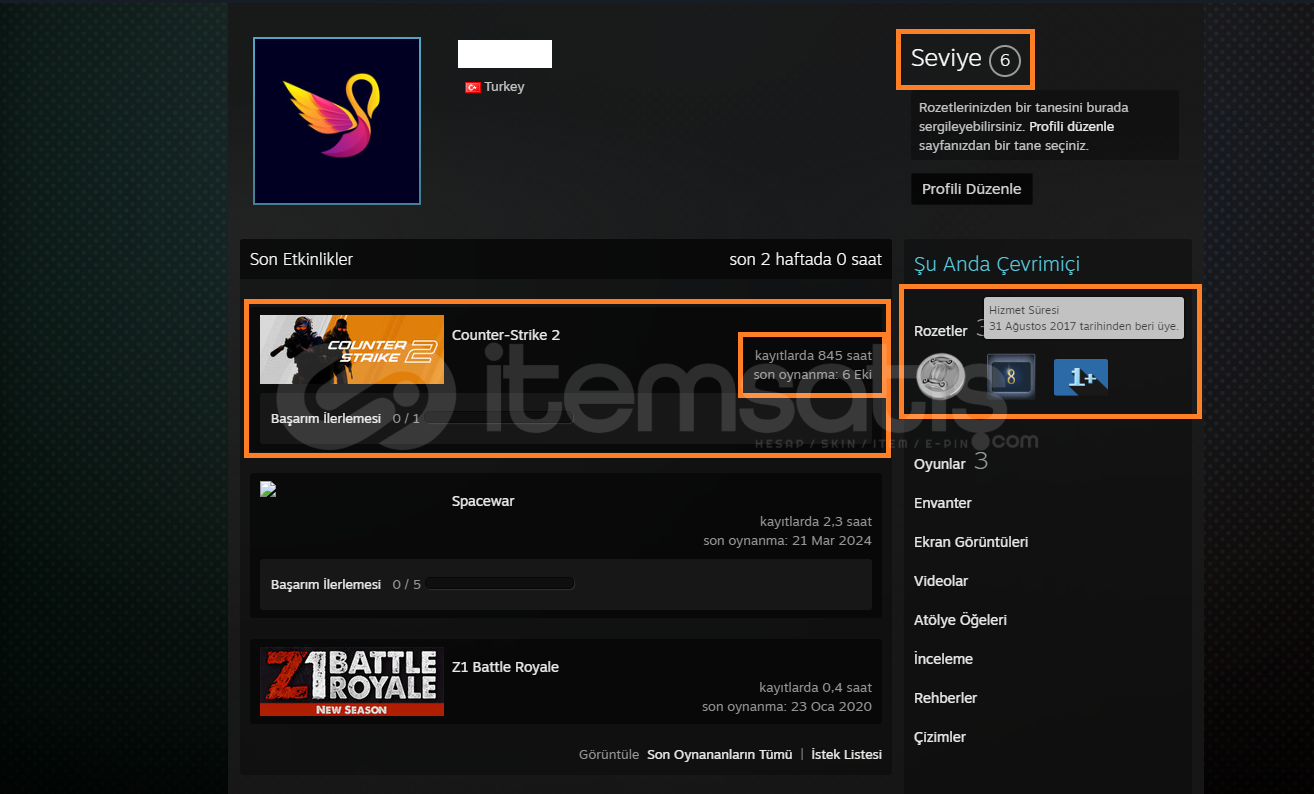The height and width of the screenshot is (794, 1314).
Task: Click the 'kayıtlarda 0,4 saat' text
Action: [816, 687]
